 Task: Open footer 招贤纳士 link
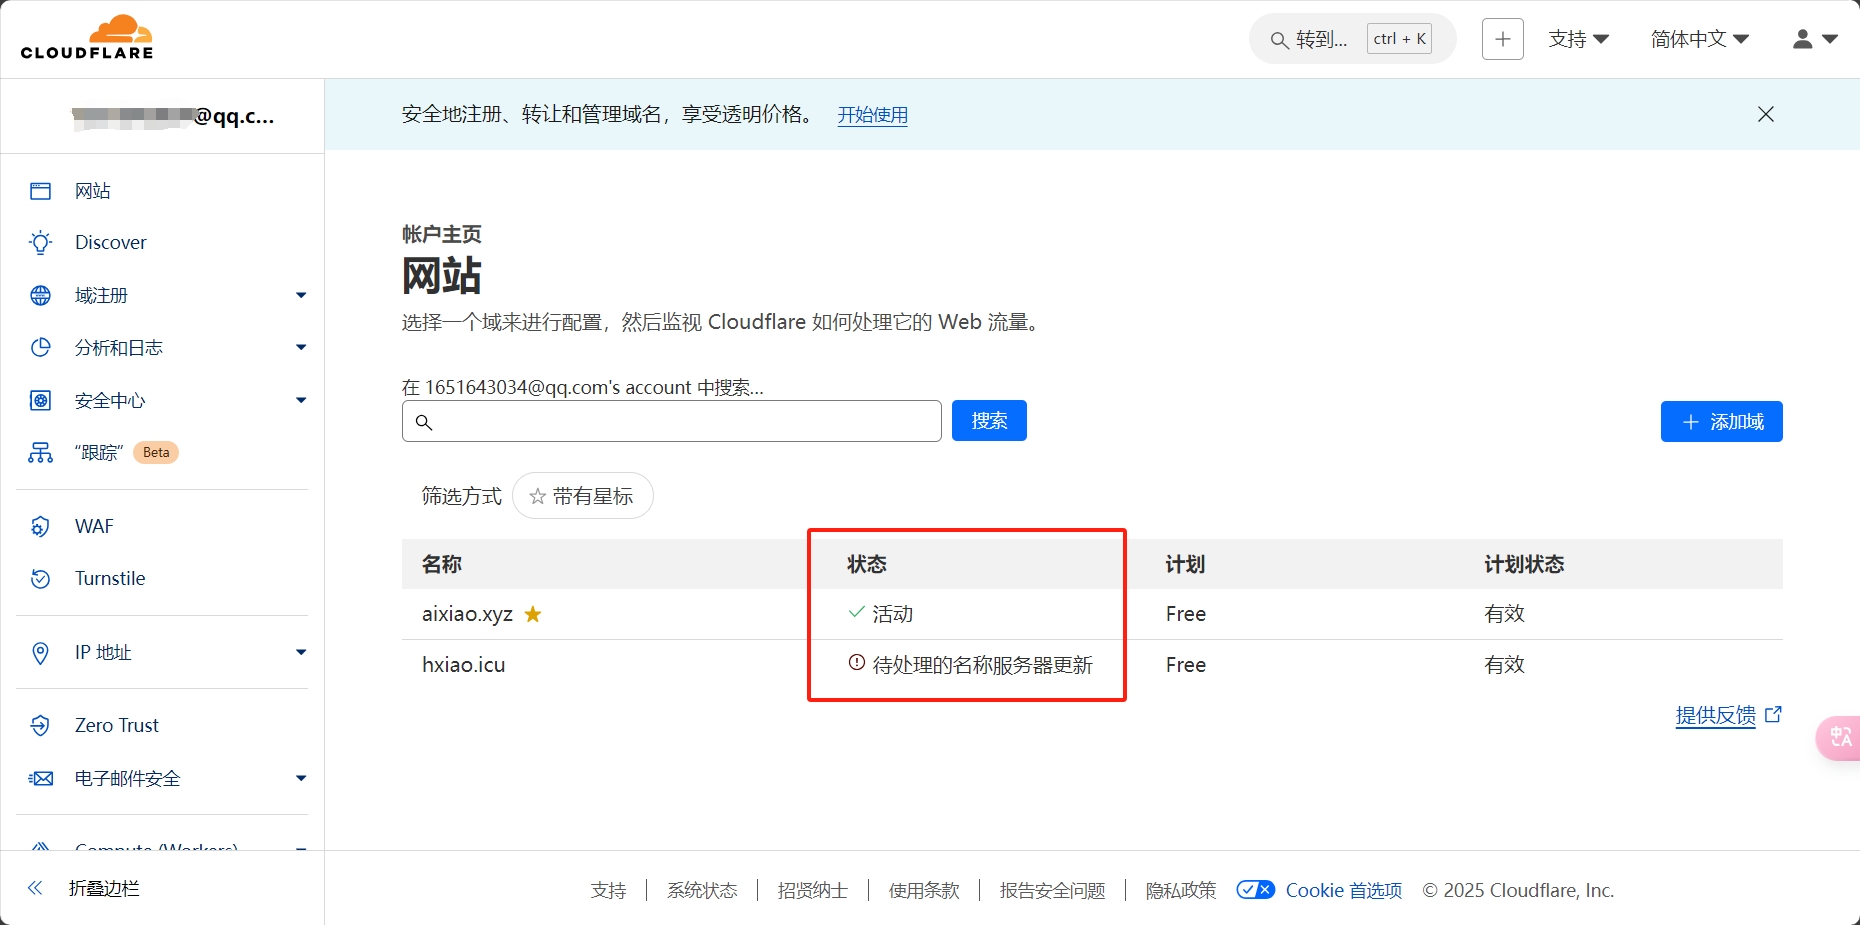tap(813, 890)
